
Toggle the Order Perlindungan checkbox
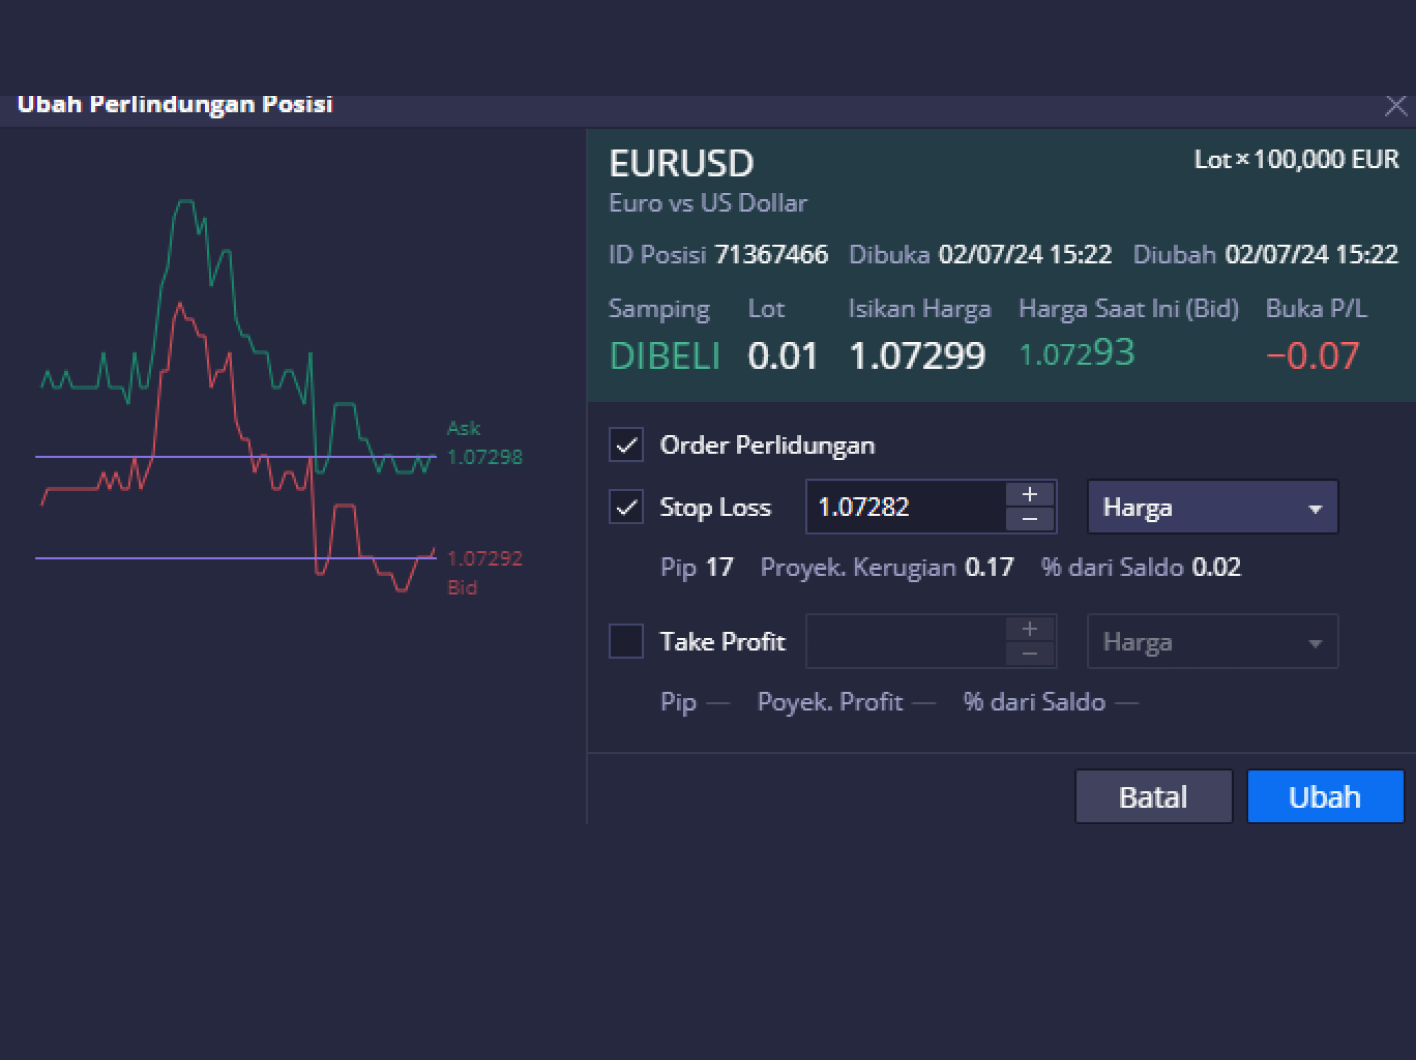pos(626,445)
